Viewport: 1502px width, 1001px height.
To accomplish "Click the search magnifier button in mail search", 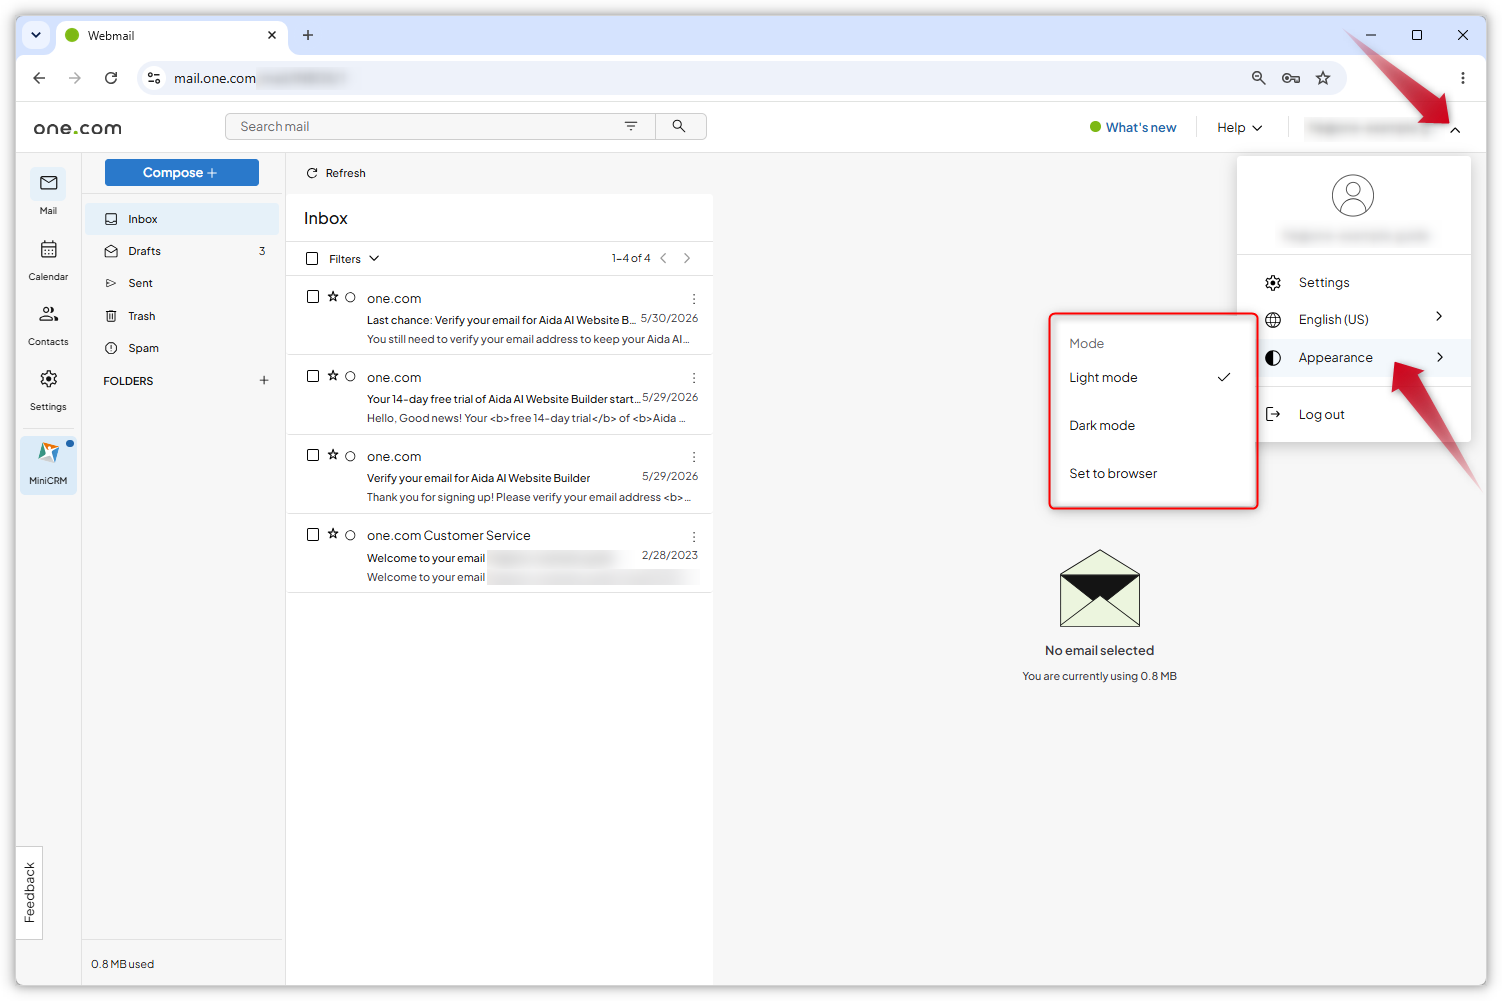I will tap(679, 126).
